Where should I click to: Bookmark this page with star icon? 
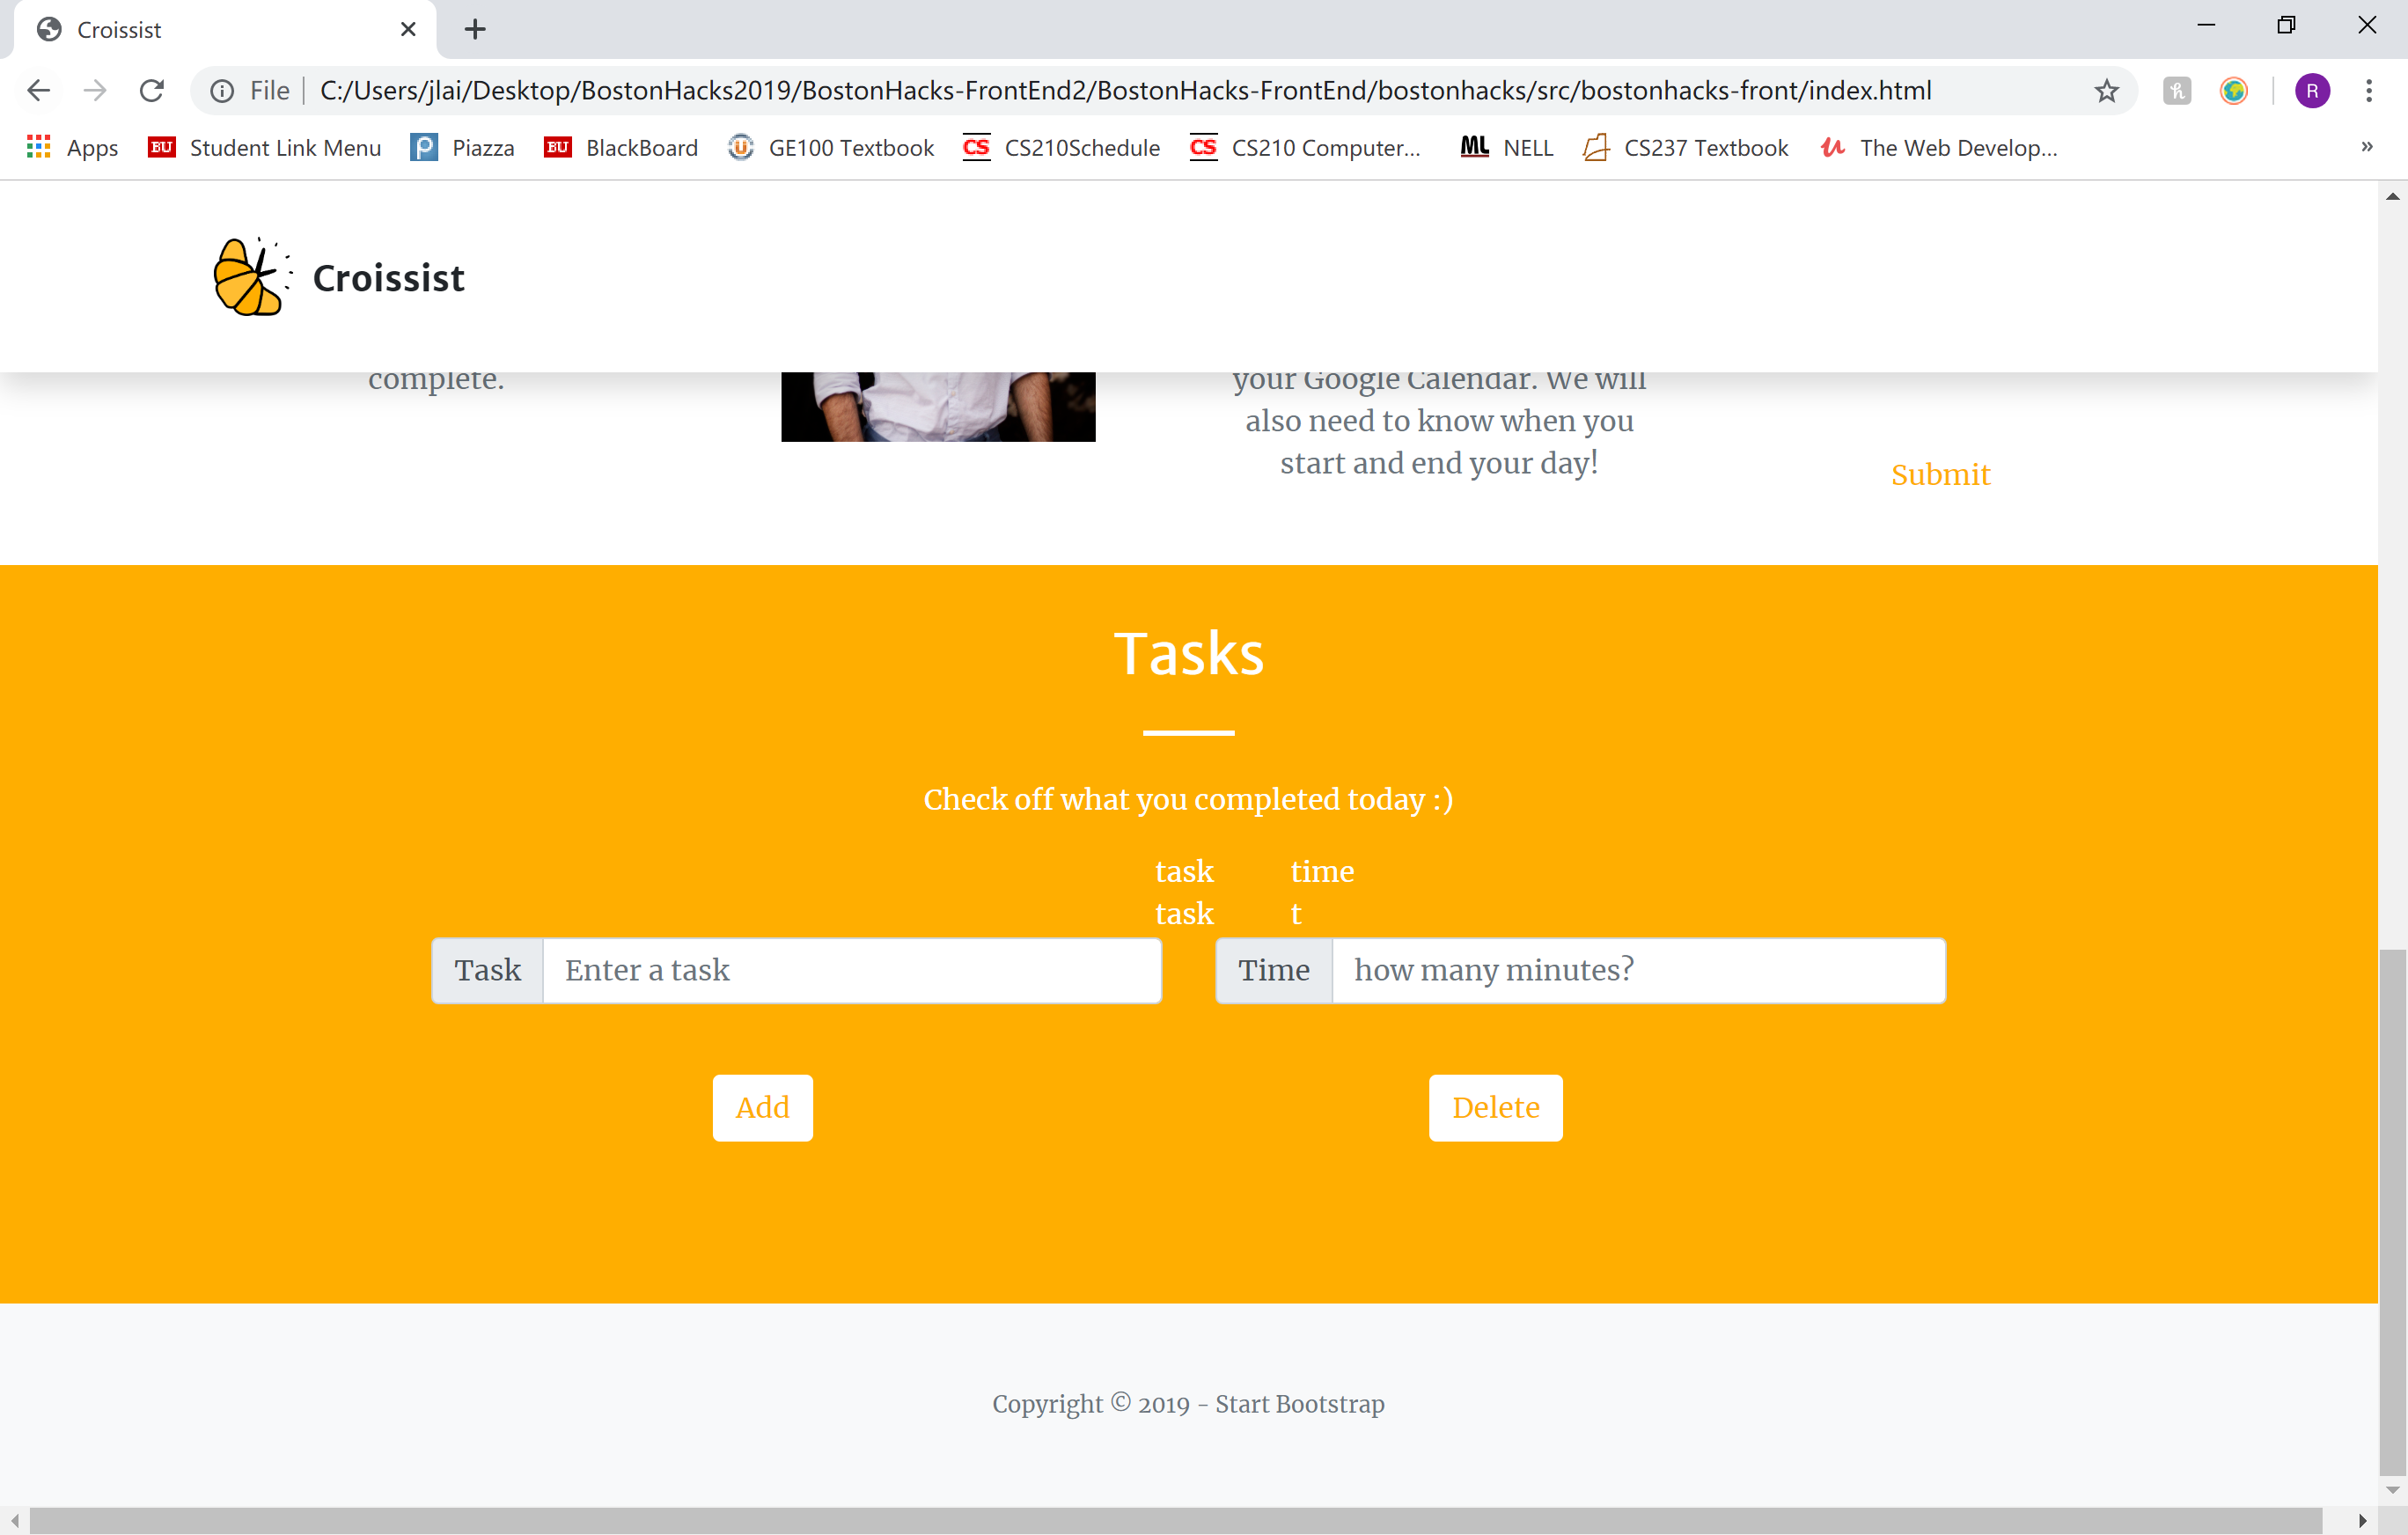(2106, 91)
